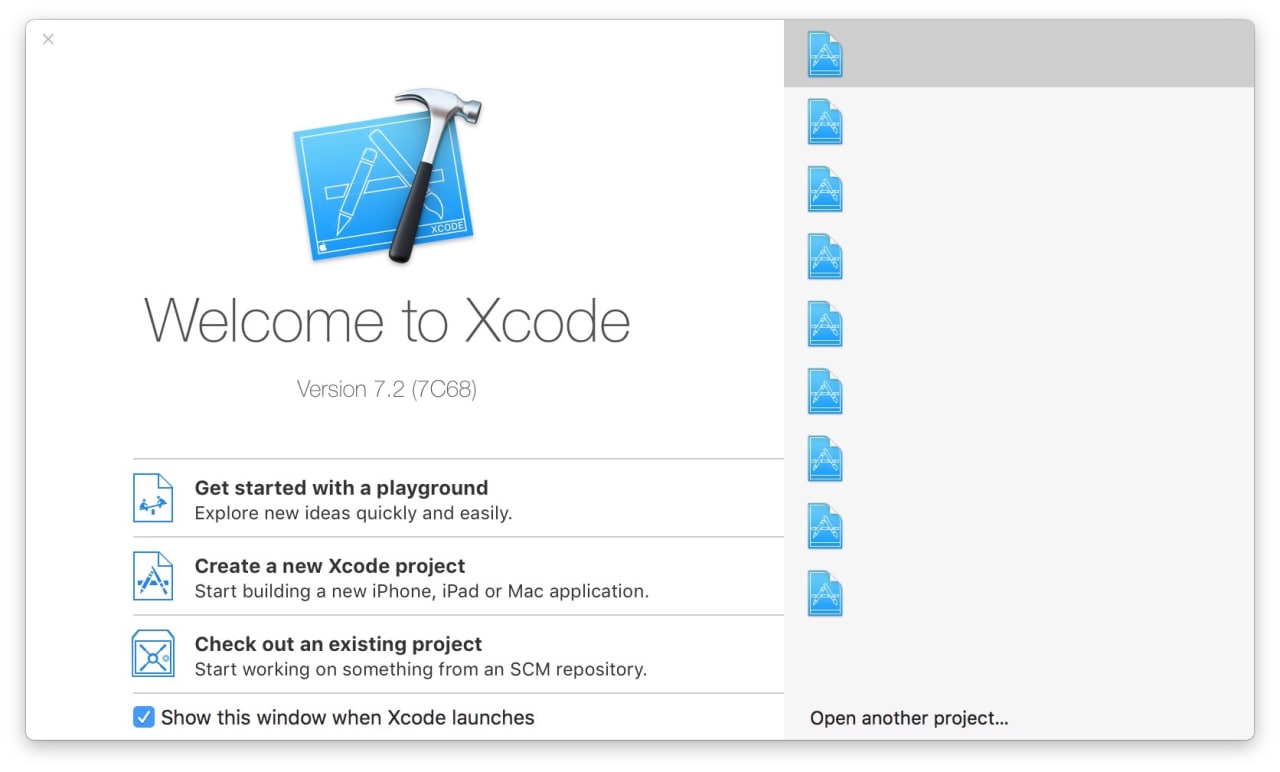Uncheck 'Show this window when Xcode launches'
Image resolution: width=1280 pixels, height=772 pixels.
pos(144,717)
